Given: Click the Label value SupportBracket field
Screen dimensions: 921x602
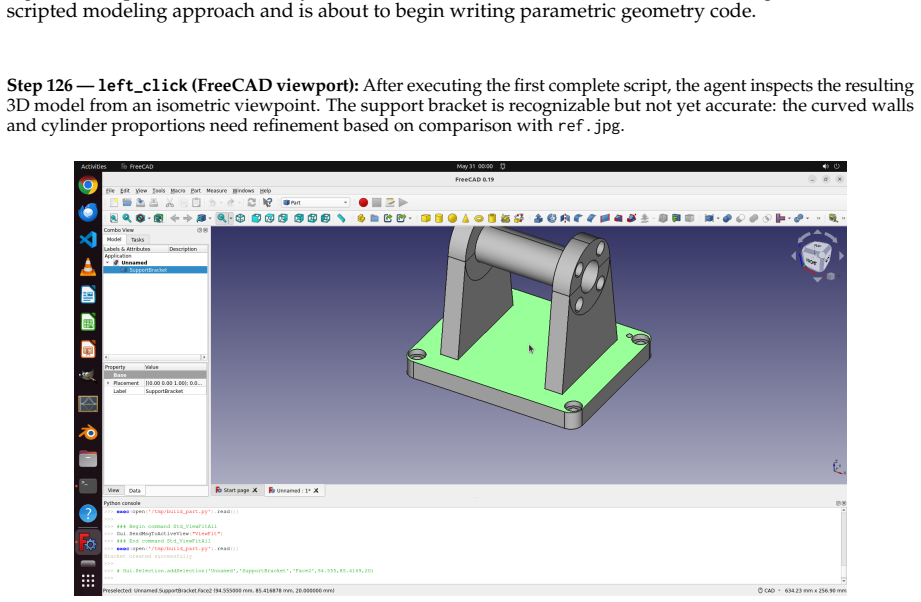Looking at the screenshot, I should (175, 391).
